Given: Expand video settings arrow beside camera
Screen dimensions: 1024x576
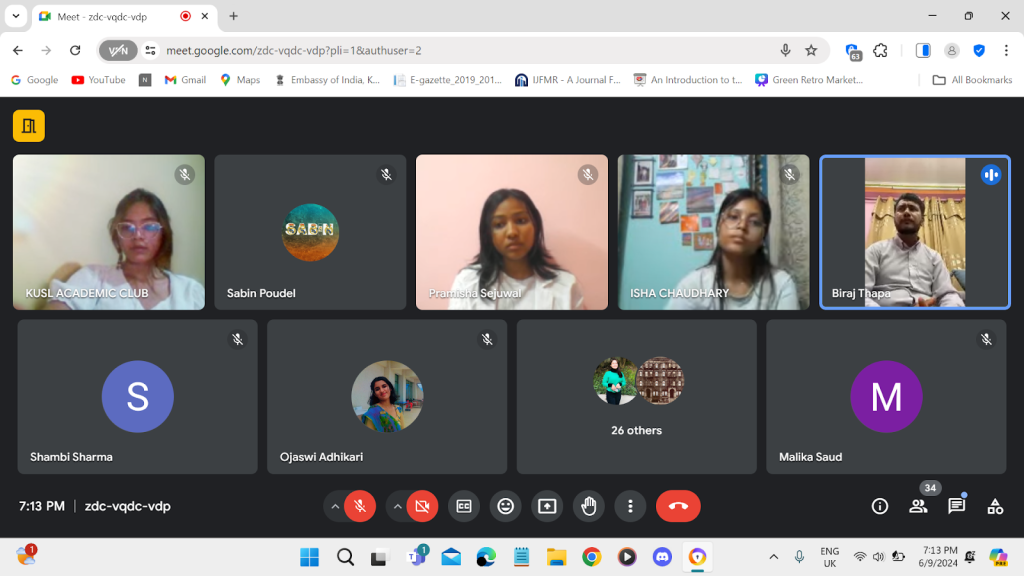Looking at the screenshot, I should [397, 506].
